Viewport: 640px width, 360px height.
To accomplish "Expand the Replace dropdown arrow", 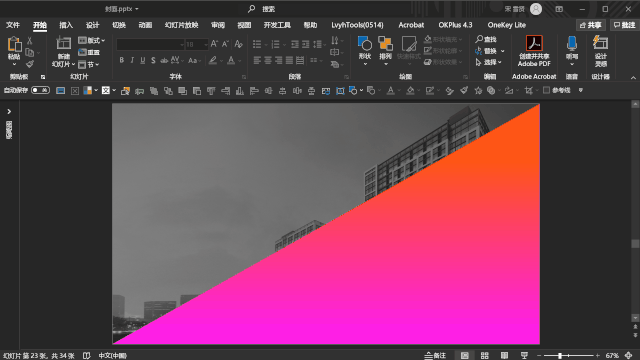I will pos(502,51).
